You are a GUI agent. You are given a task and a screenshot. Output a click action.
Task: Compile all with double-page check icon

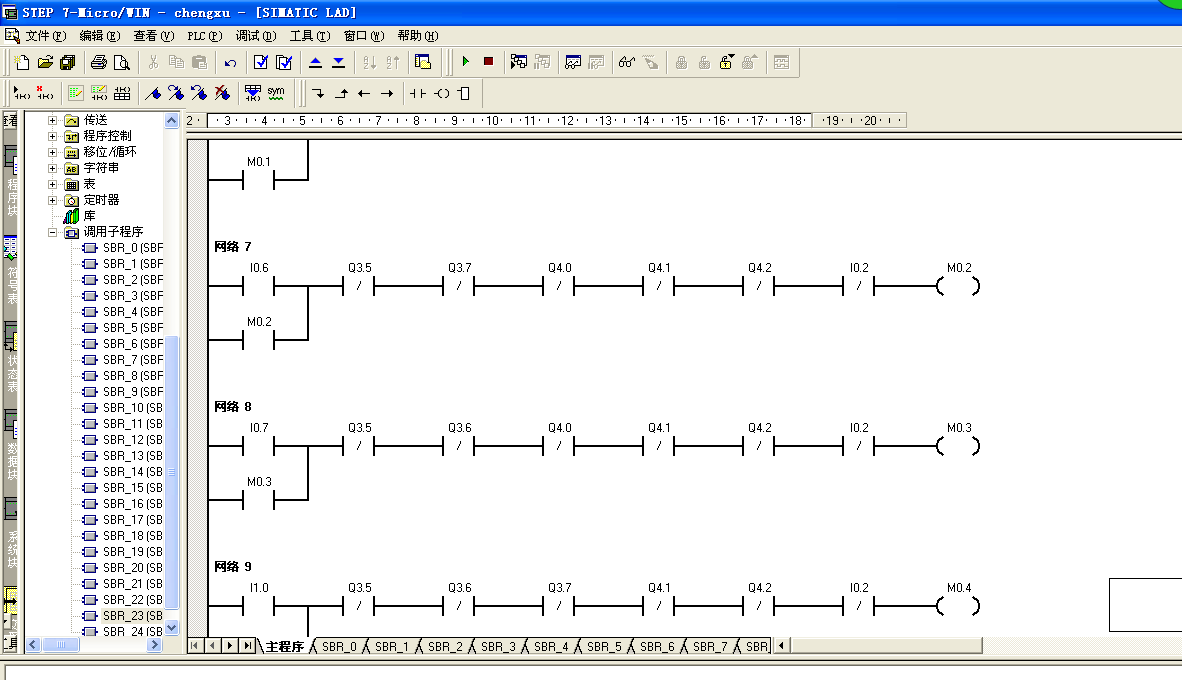click(284, 63)
